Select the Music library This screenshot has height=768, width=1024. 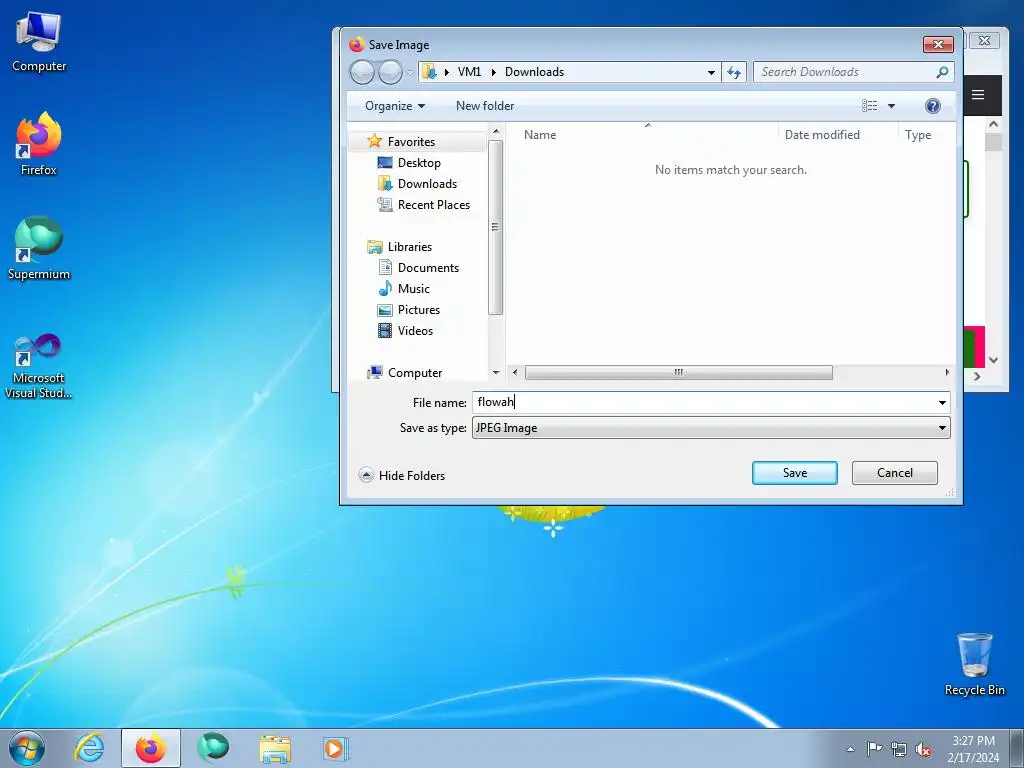coord(413,289)
